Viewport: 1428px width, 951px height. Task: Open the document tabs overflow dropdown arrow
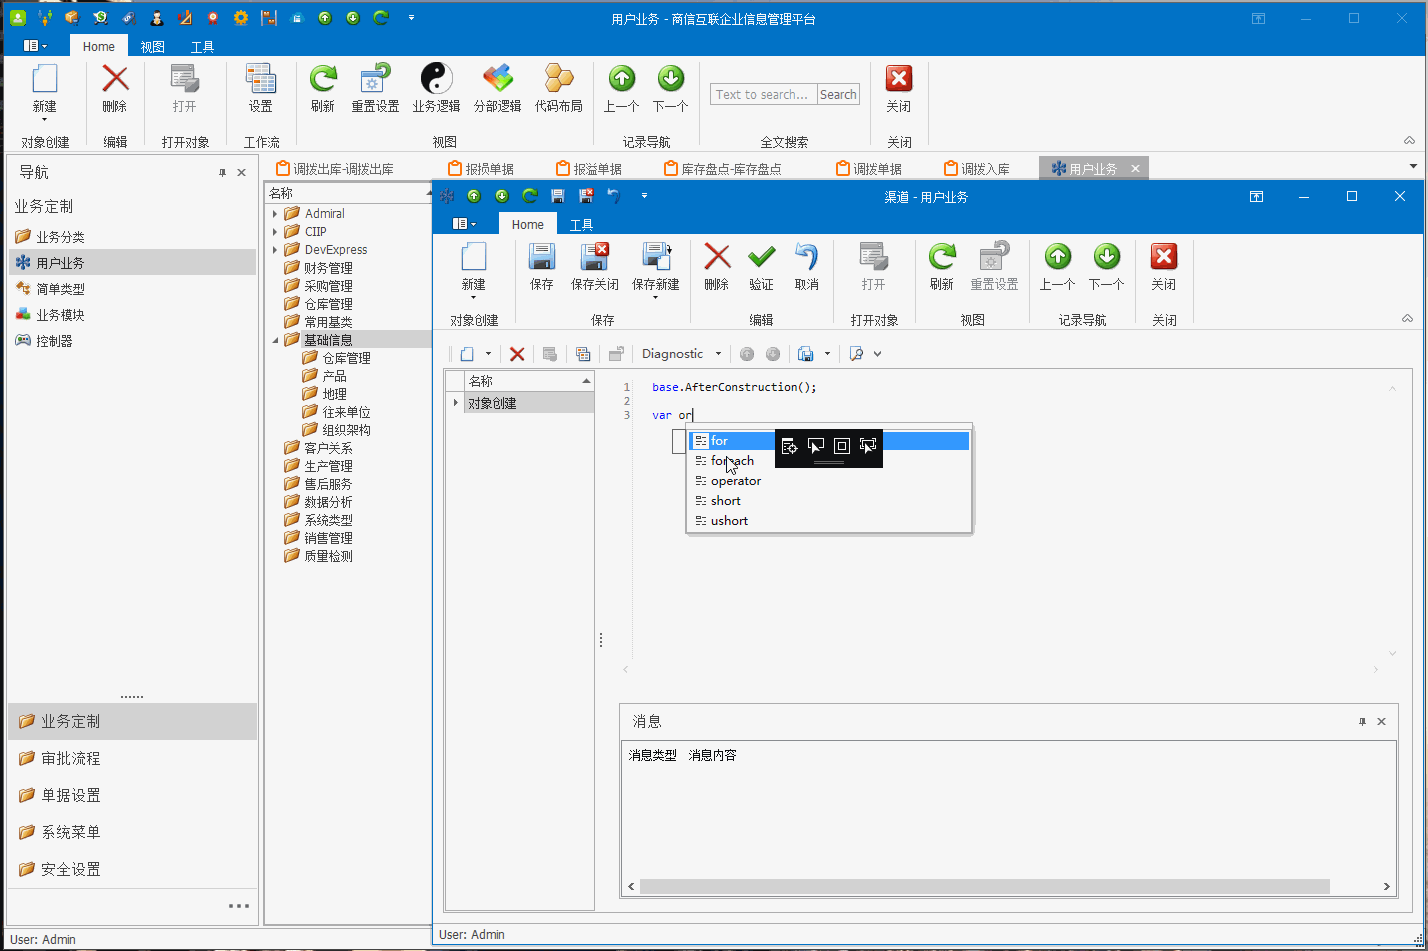(1413, 166)
